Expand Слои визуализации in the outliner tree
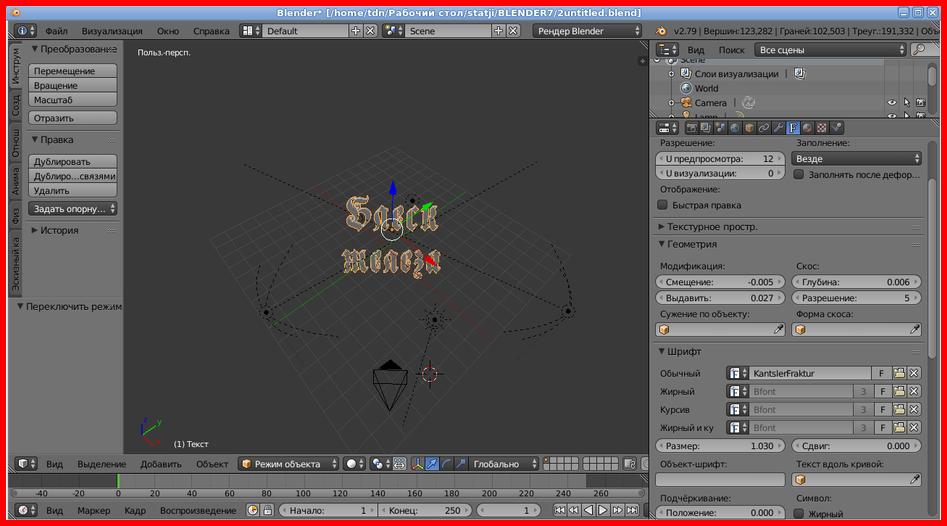Screen dimensions: 947x526 pyautogui.click(x=671, y=74)
